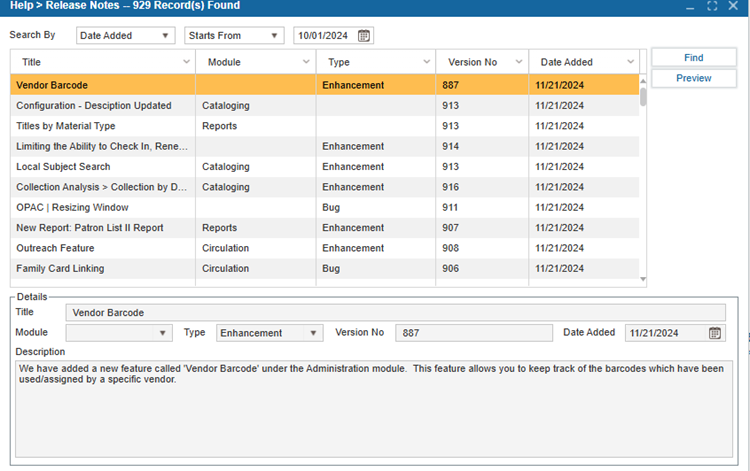
Task: Maximize the Release Notes window
Action: (x=712, y=6)
